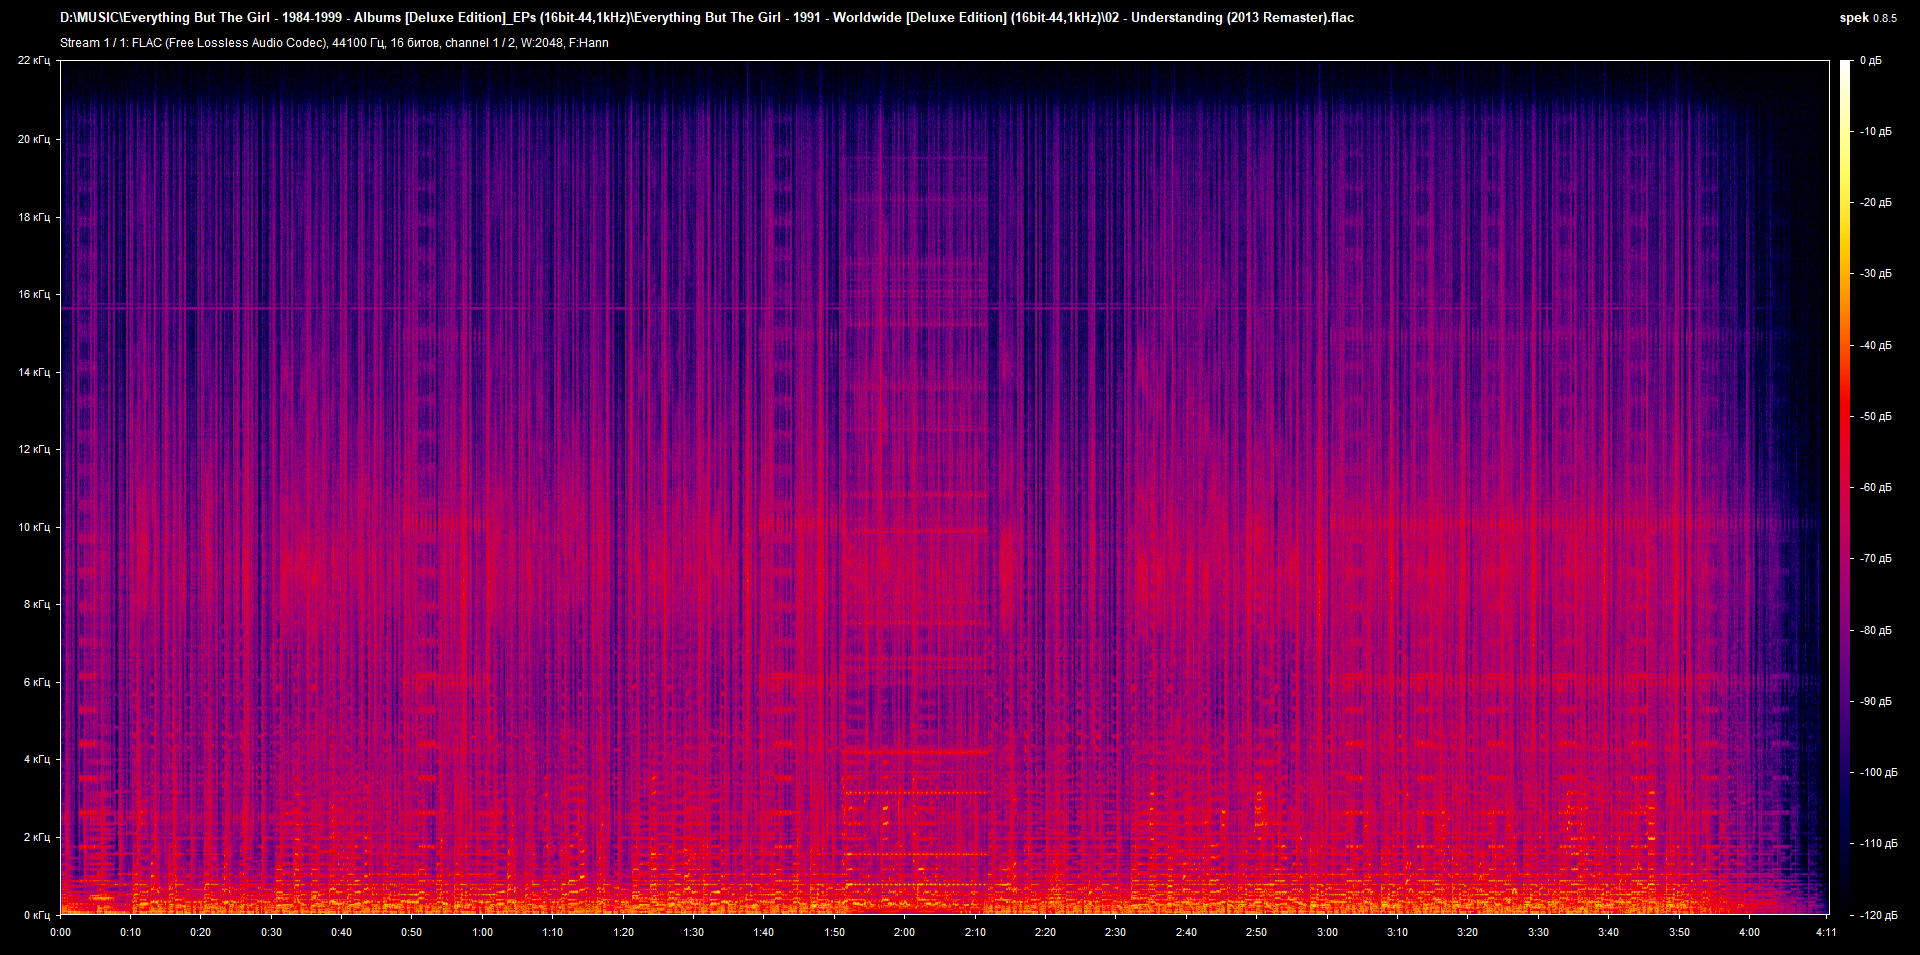Click the '2:50' time axis label
Viewport: 1920px width, 955px height.
(1257, 932)
